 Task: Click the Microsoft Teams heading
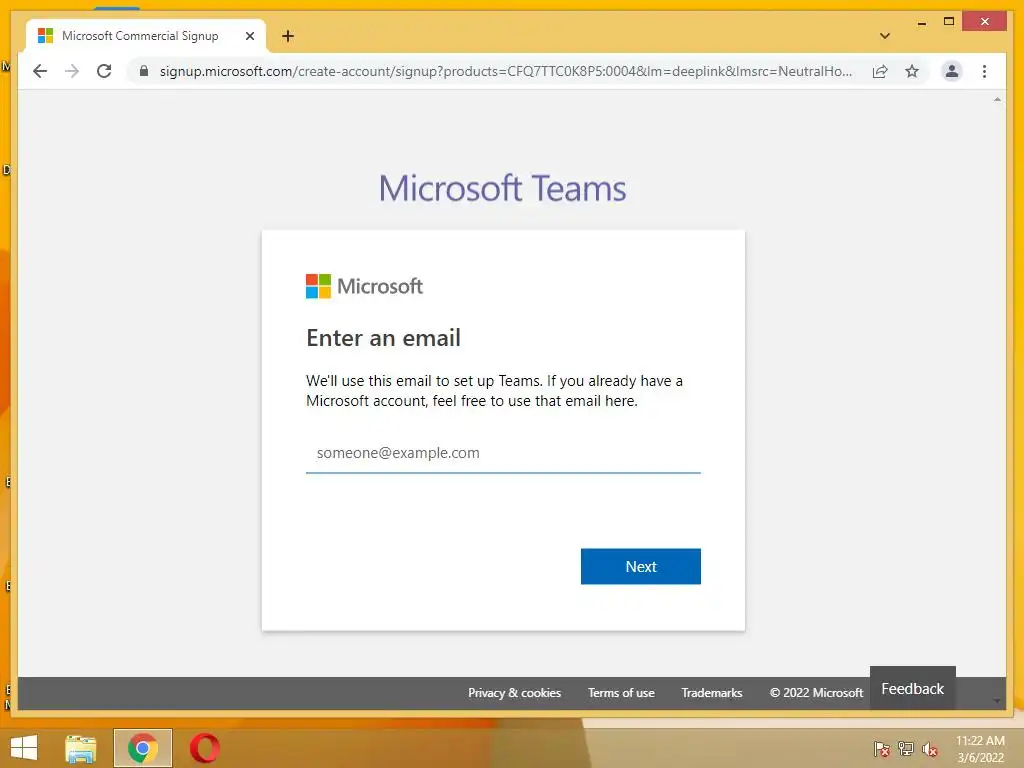[502, 189]
